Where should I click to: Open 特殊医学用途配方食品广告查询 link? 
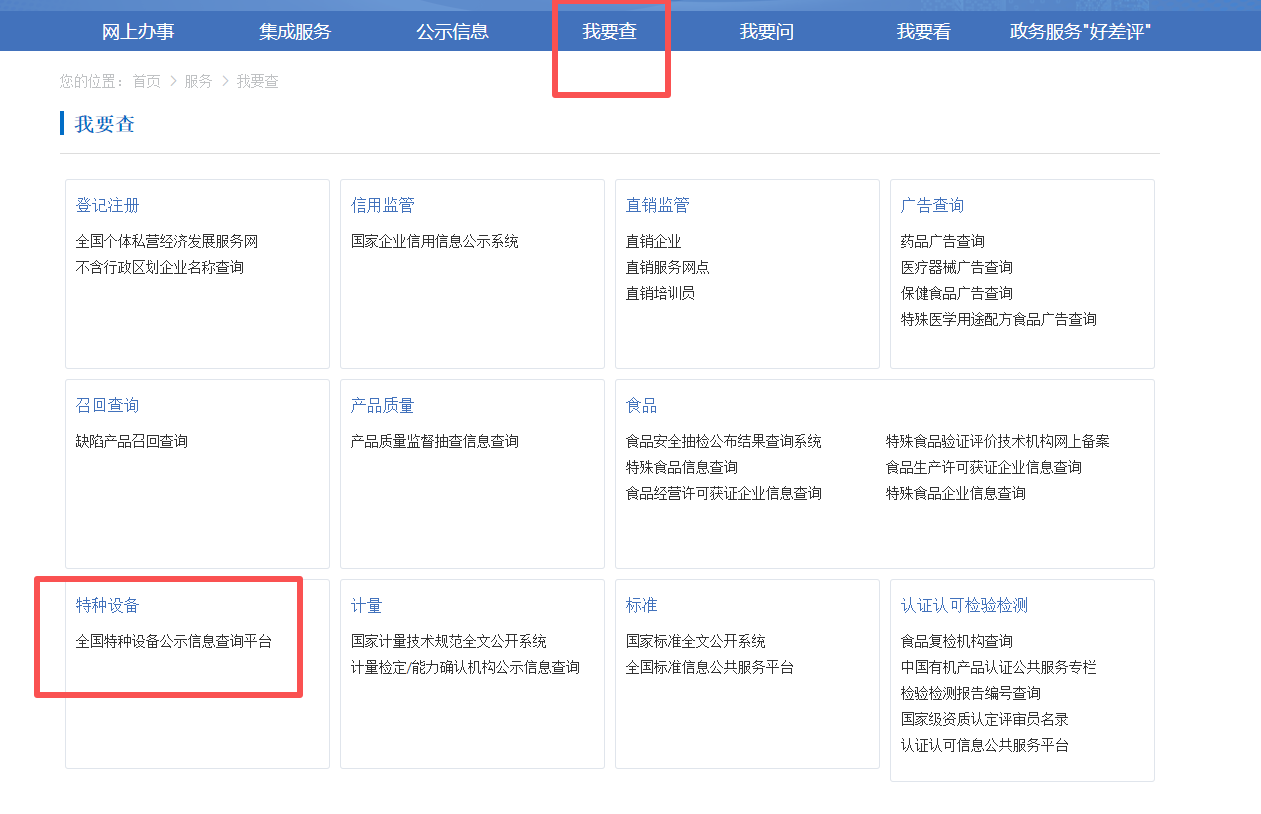click(x=999, y=319)
